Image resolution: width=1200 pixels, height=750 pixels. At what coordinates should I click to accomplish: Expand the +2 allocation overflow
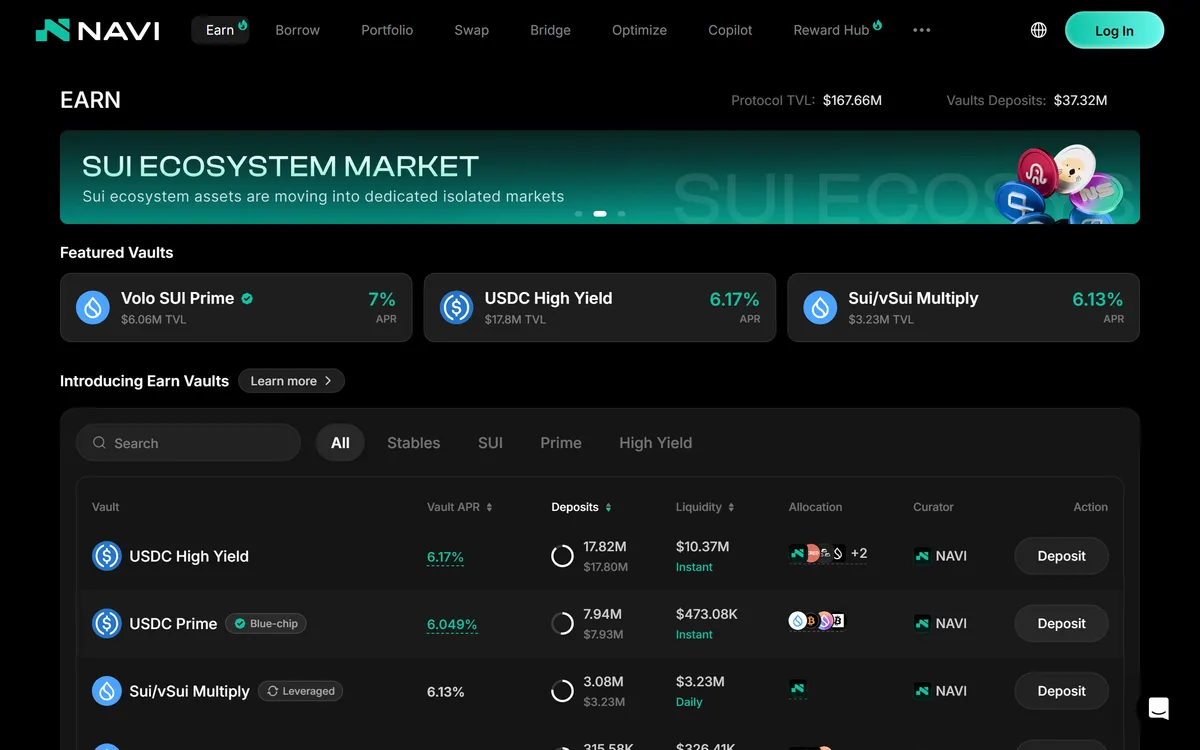tap(859, 553)
